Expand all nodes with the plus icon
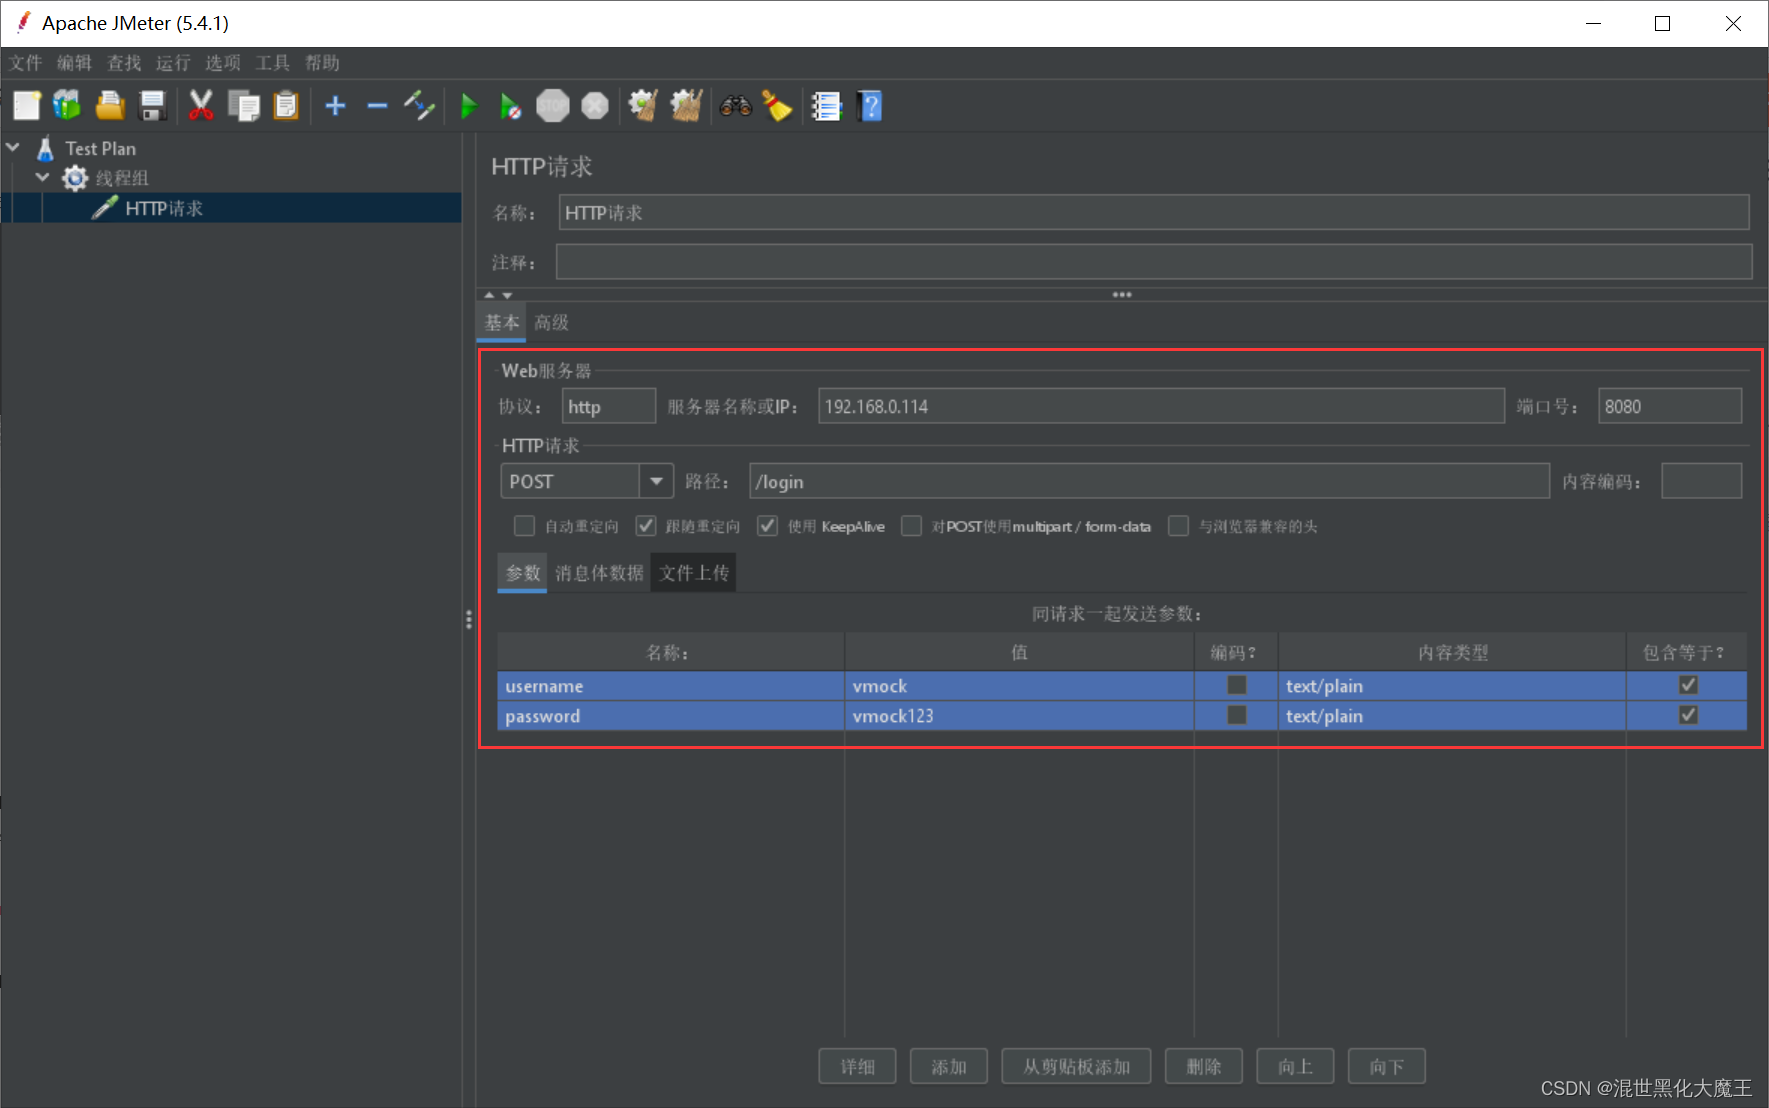Screen dimensions: 1769x1108 pos(336,105)
